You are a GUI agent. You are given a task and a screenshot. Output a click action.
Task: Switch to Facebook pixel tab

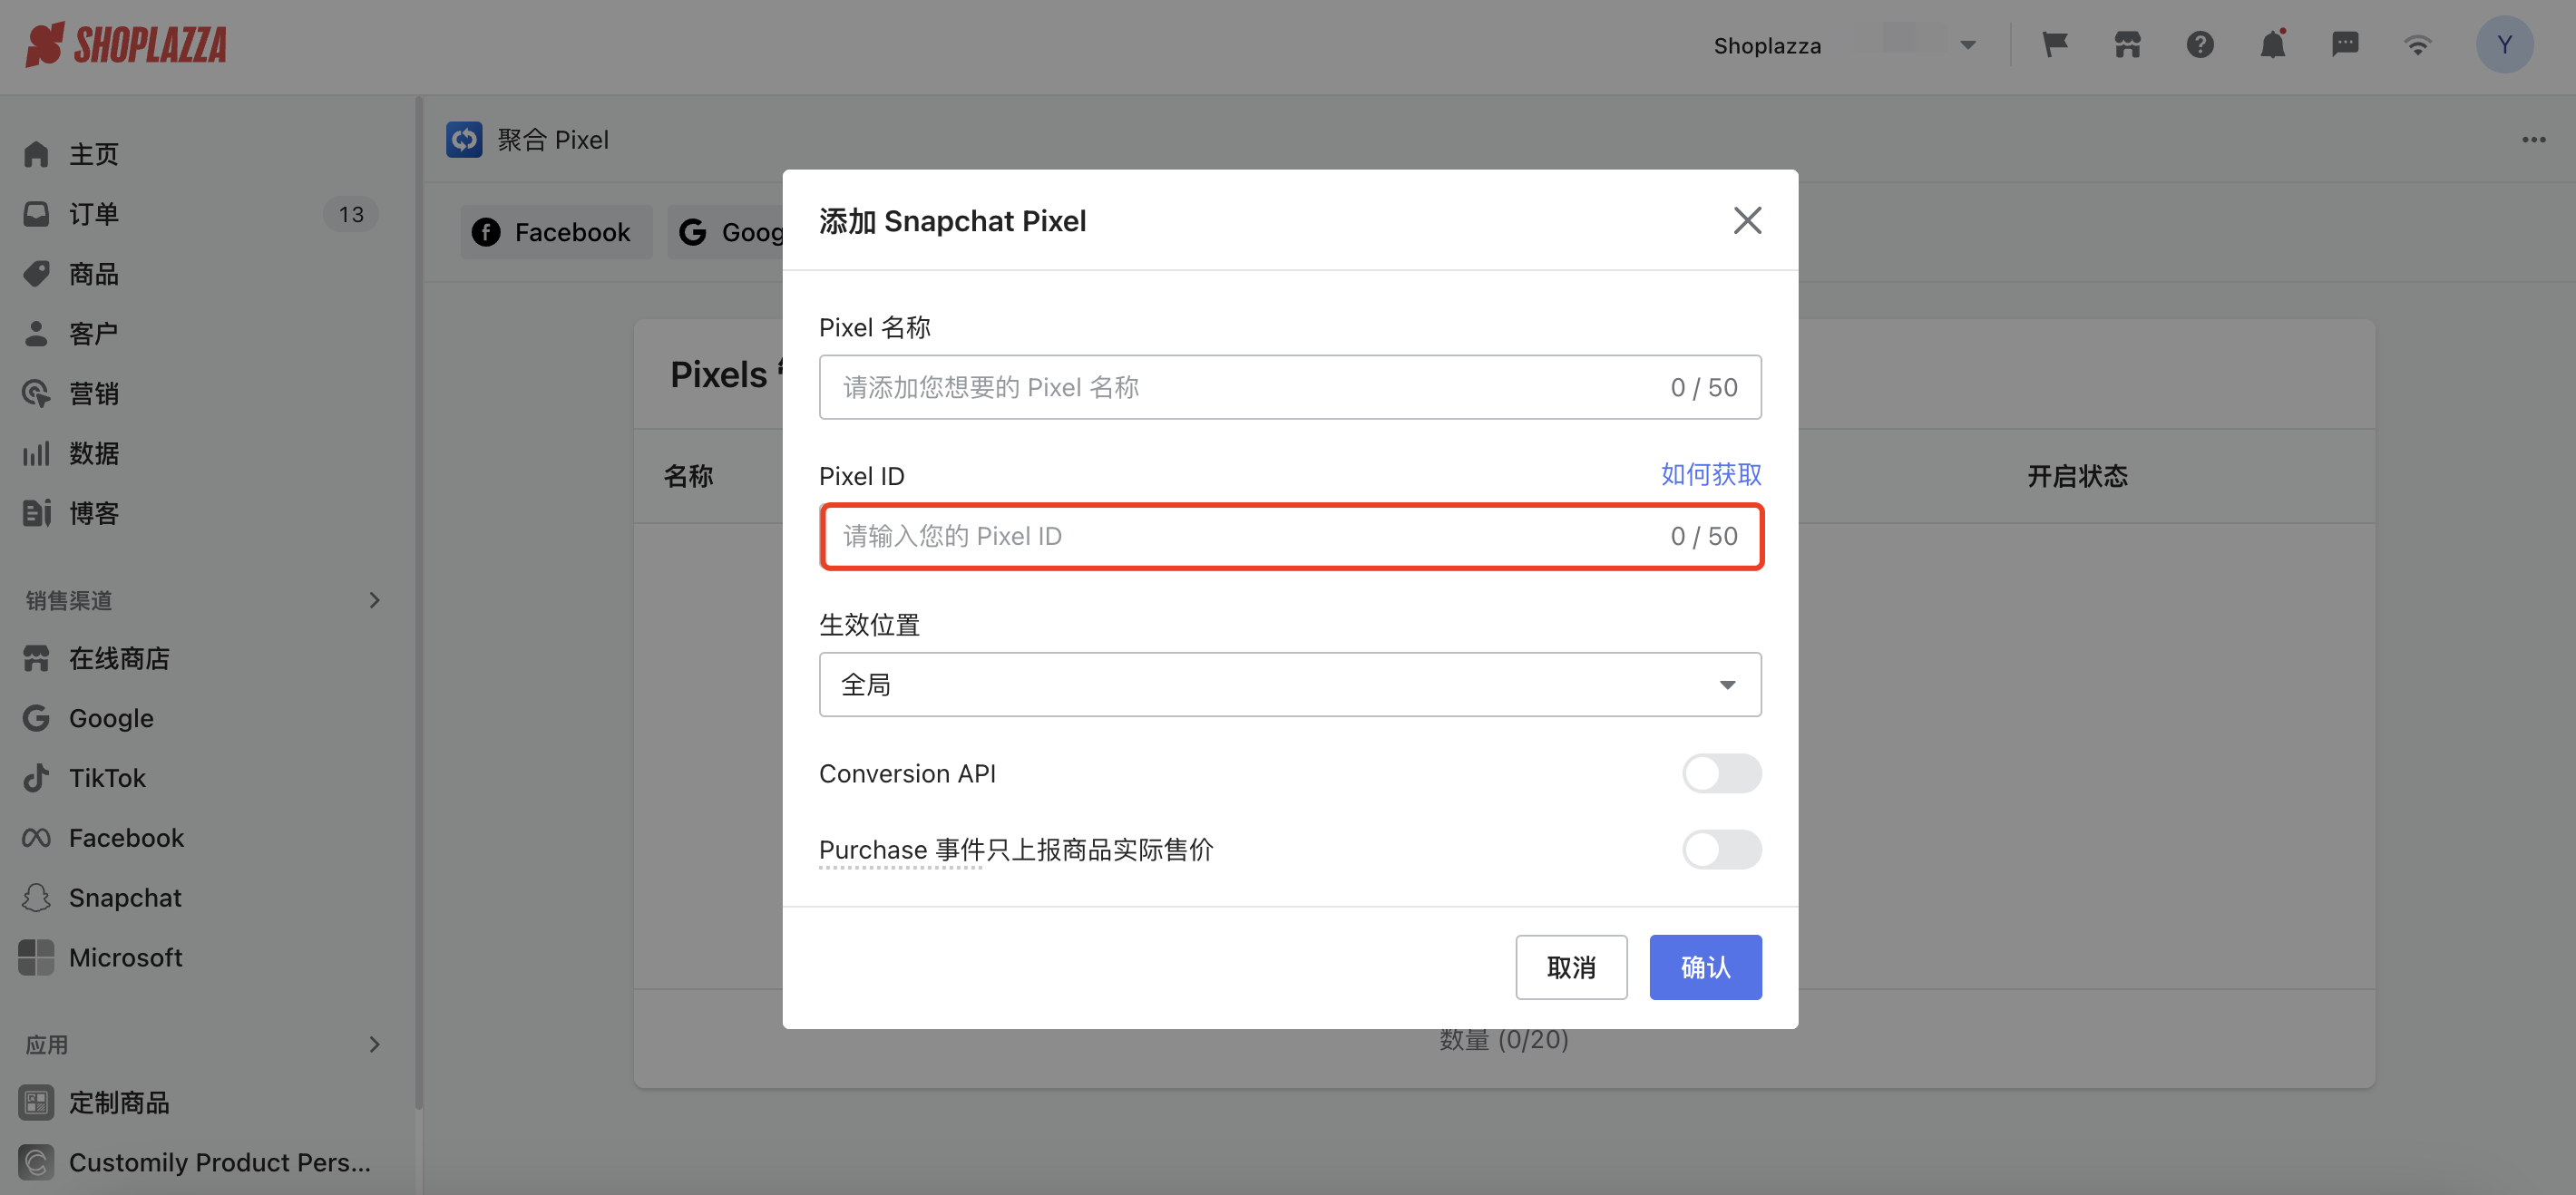(556, 233)
